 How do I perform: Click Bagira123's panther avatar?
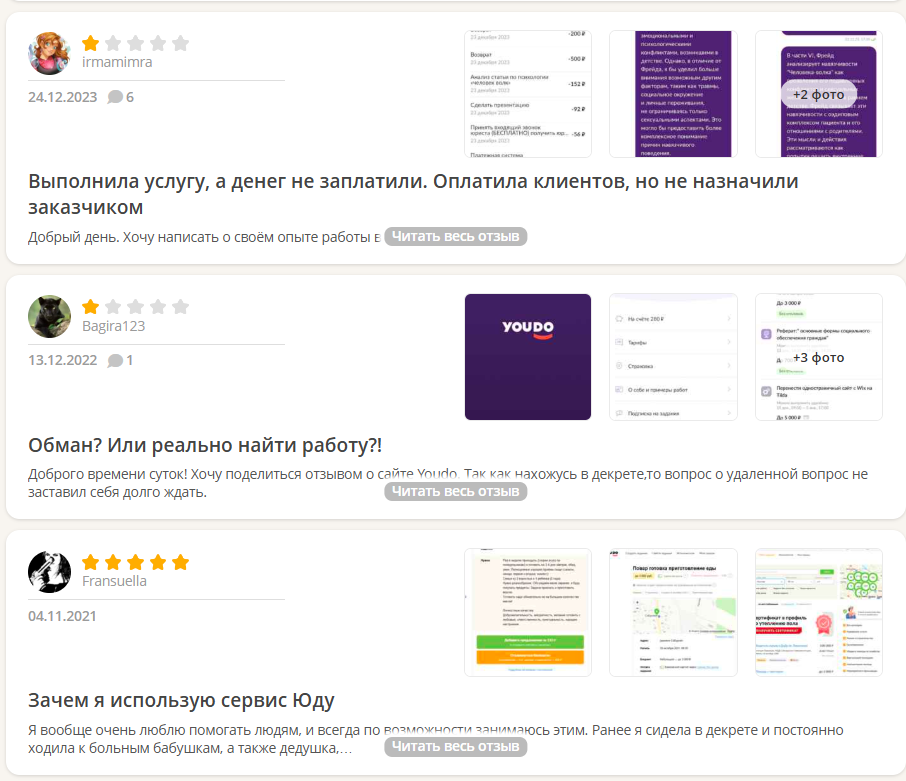[49, 316]
